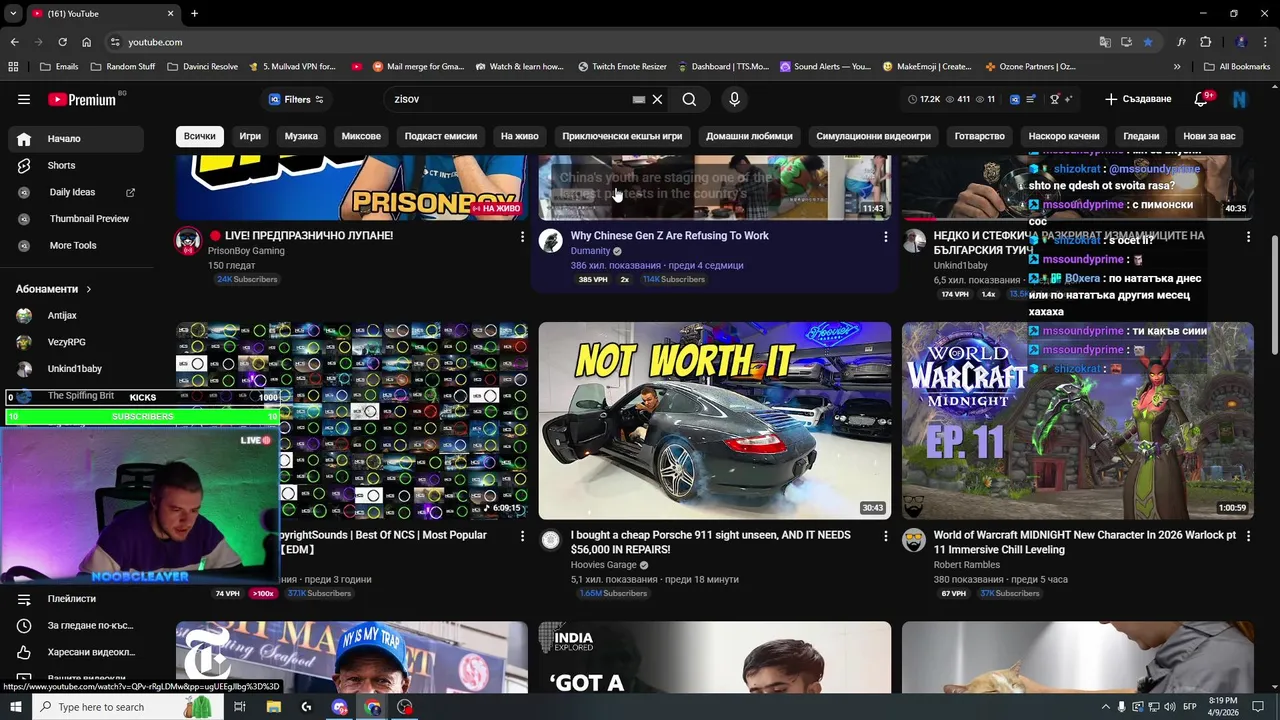Open the Dumanity channel link
Image resolution: width=1280 pixels, height=720 pixels.
tap(590, 251)
